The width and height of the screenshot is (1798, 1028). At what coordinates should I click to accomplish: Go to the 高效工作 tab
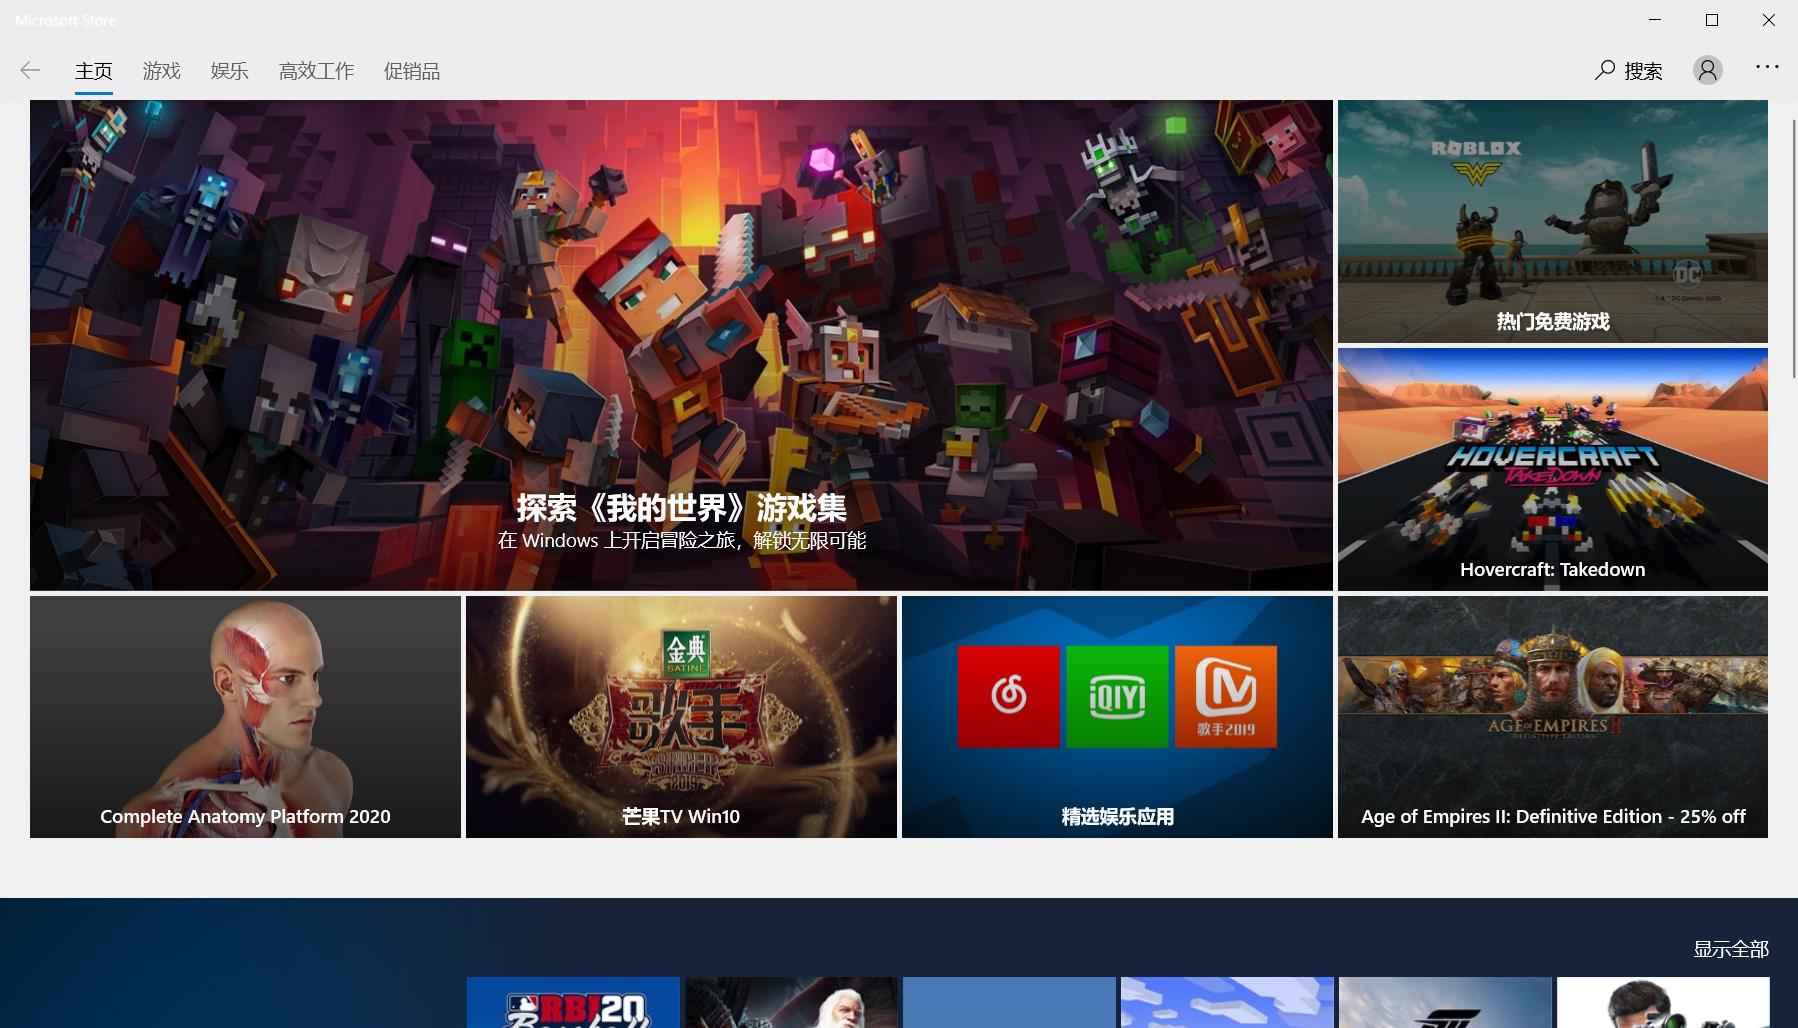point(317,71)
